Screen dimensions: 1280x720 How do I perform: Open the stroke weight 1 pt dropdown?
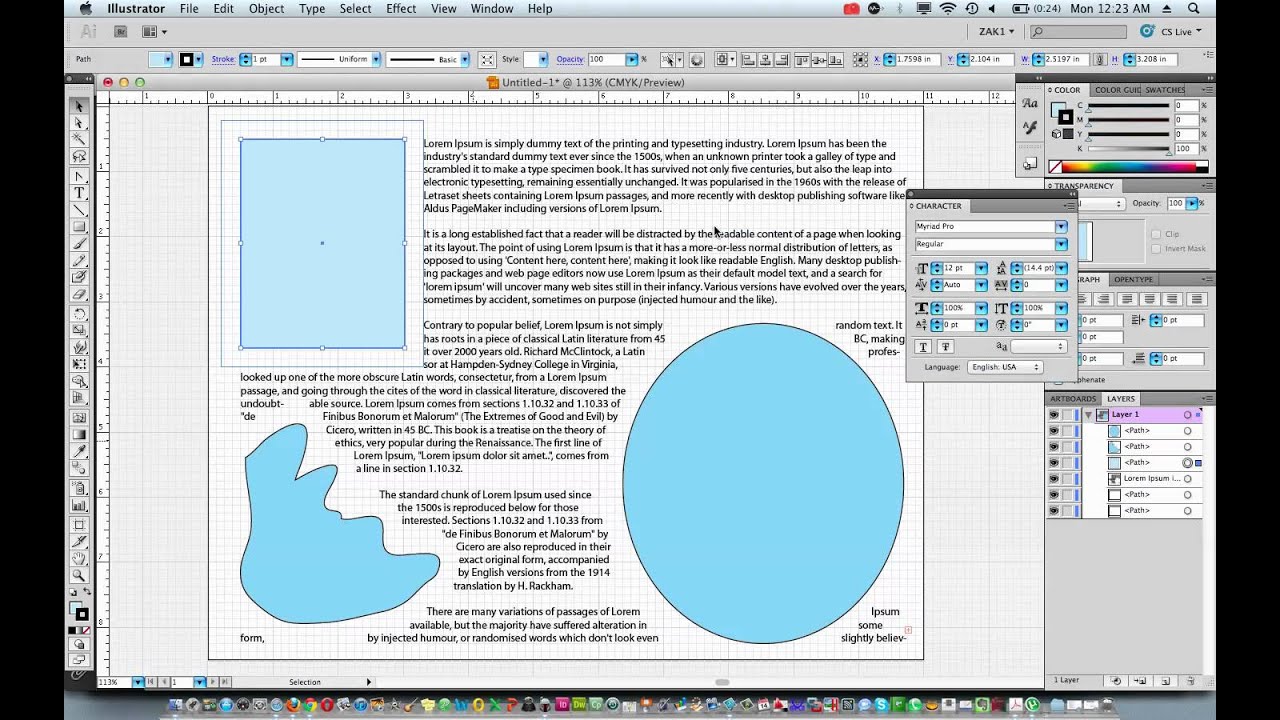286,59
